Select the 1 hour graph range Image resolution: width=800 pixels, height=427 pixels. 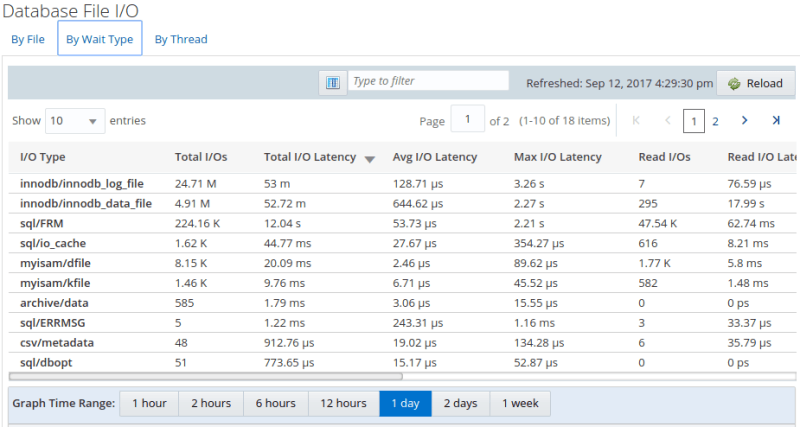pyautogui.click(x=149, y=403)
